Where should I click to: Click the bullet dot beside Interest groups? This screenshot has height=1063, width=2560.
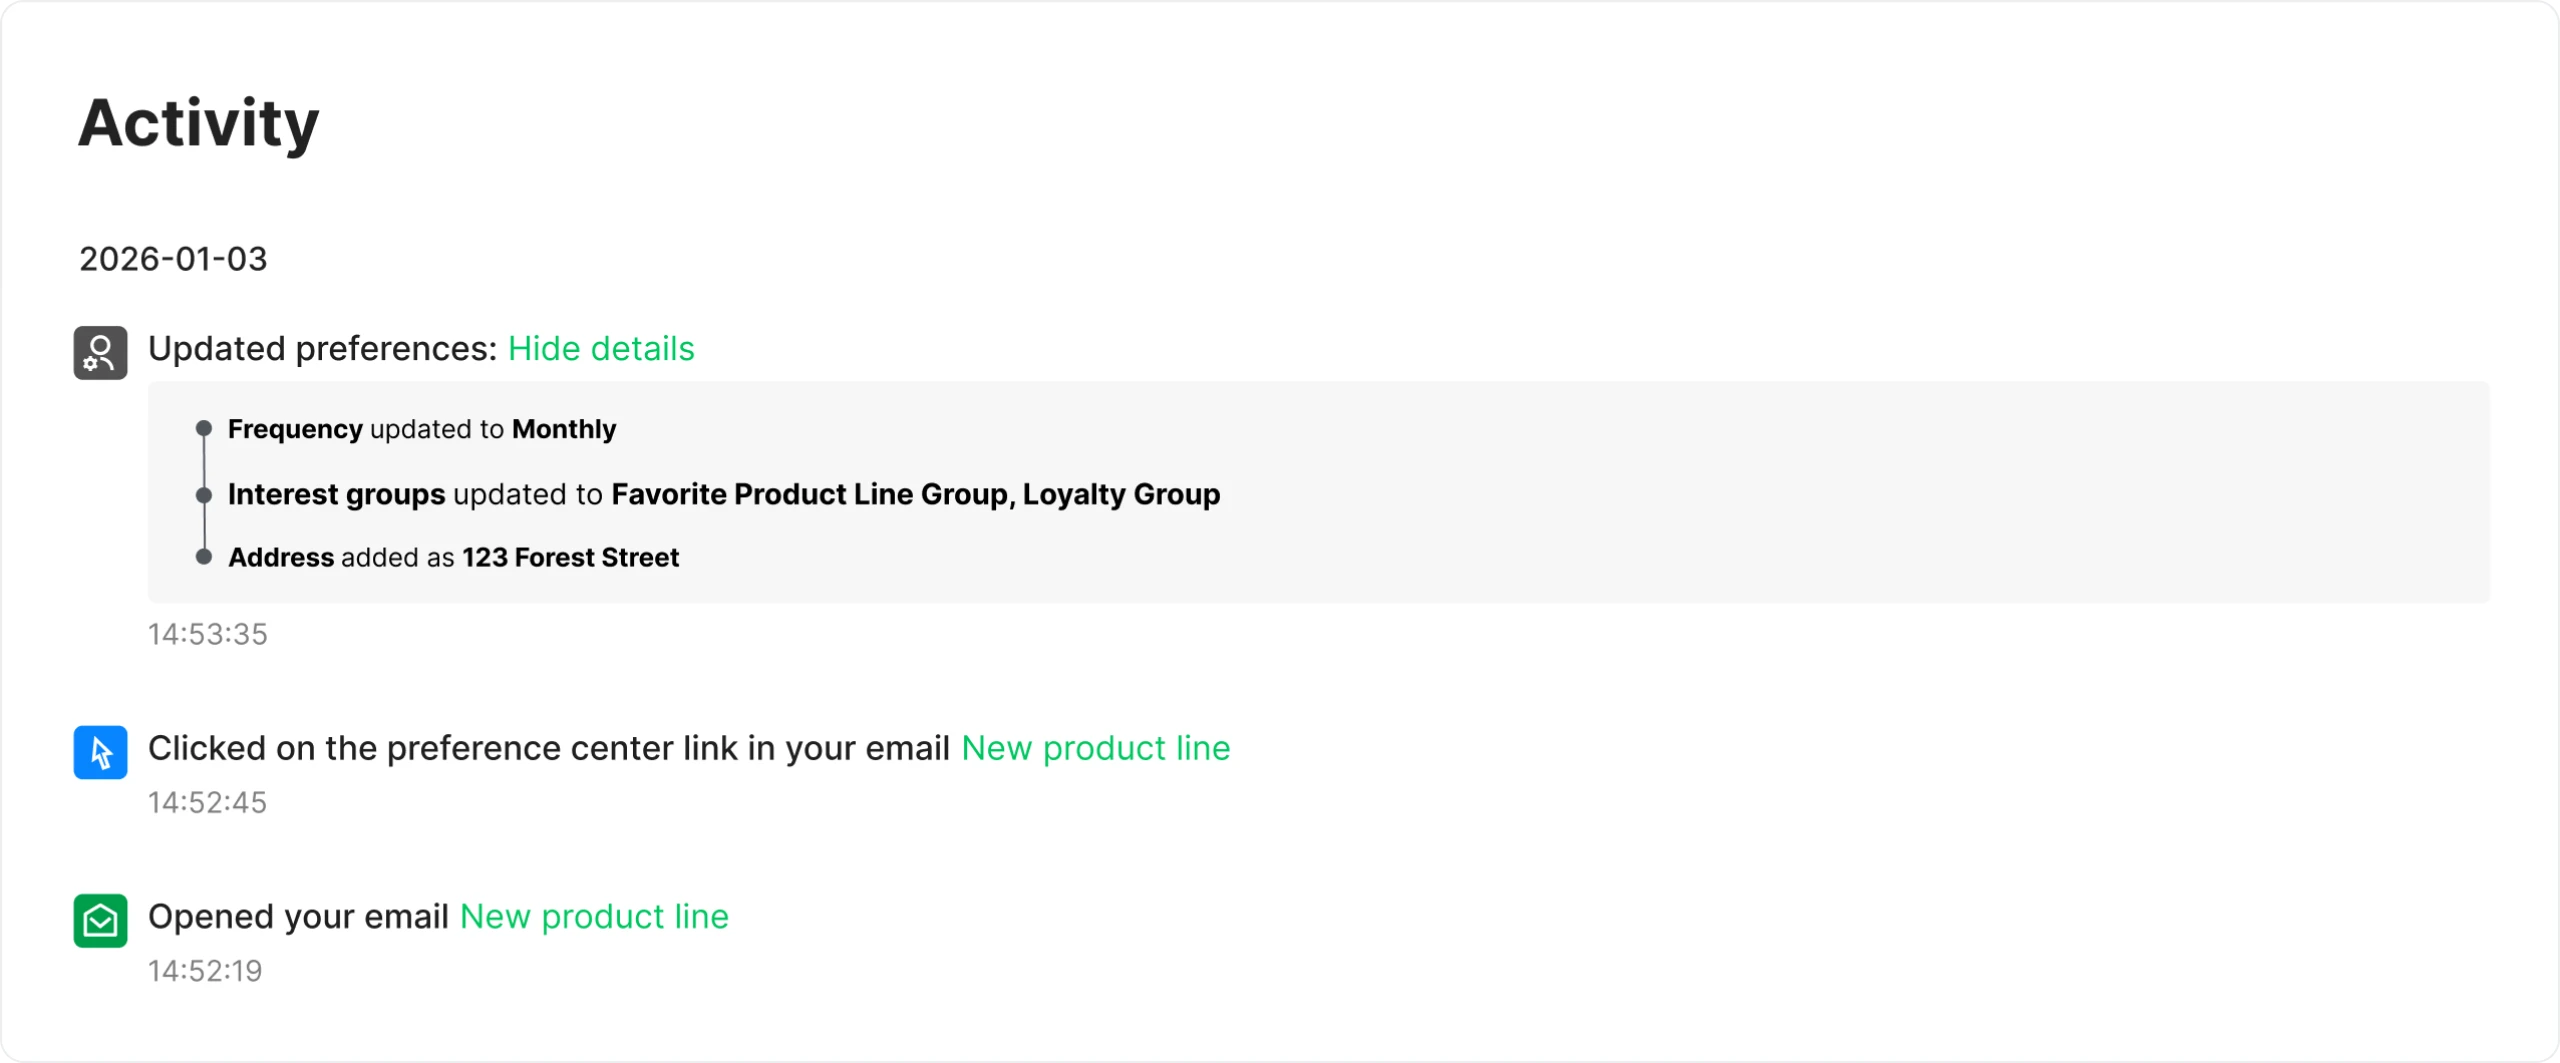(204, 495)
